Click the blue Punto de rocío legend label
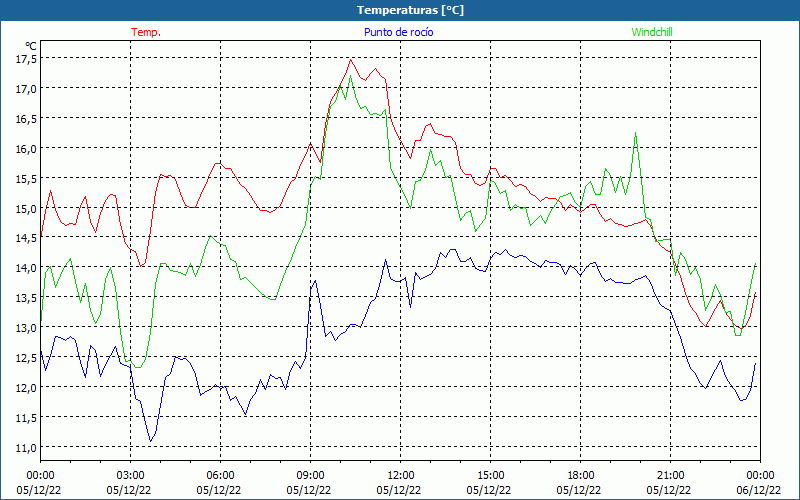 [398, 32]
